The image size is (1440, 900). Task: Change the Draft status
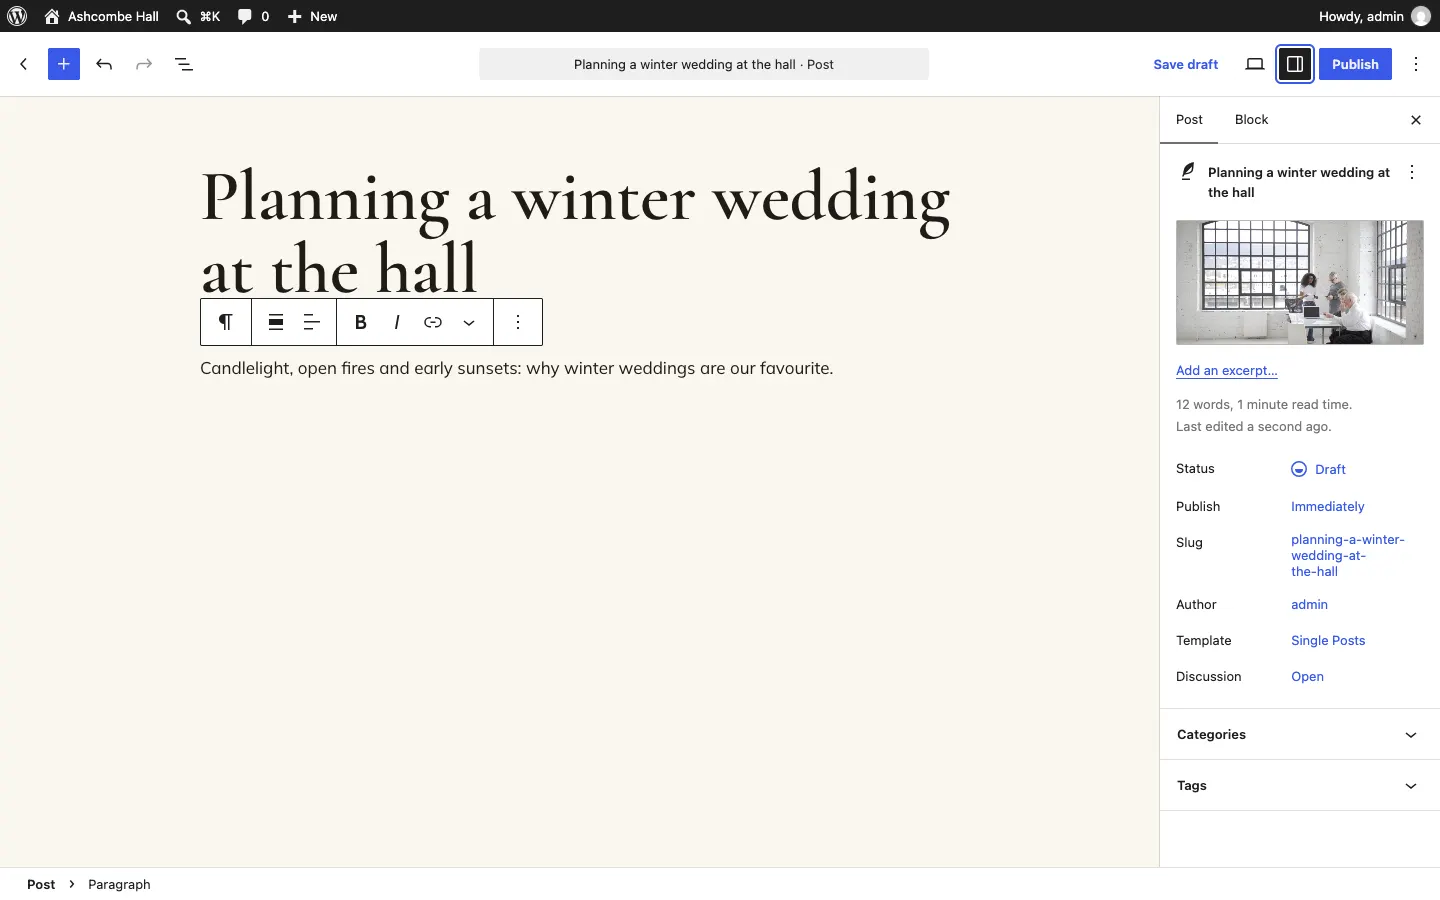(x=1318, y=469)
